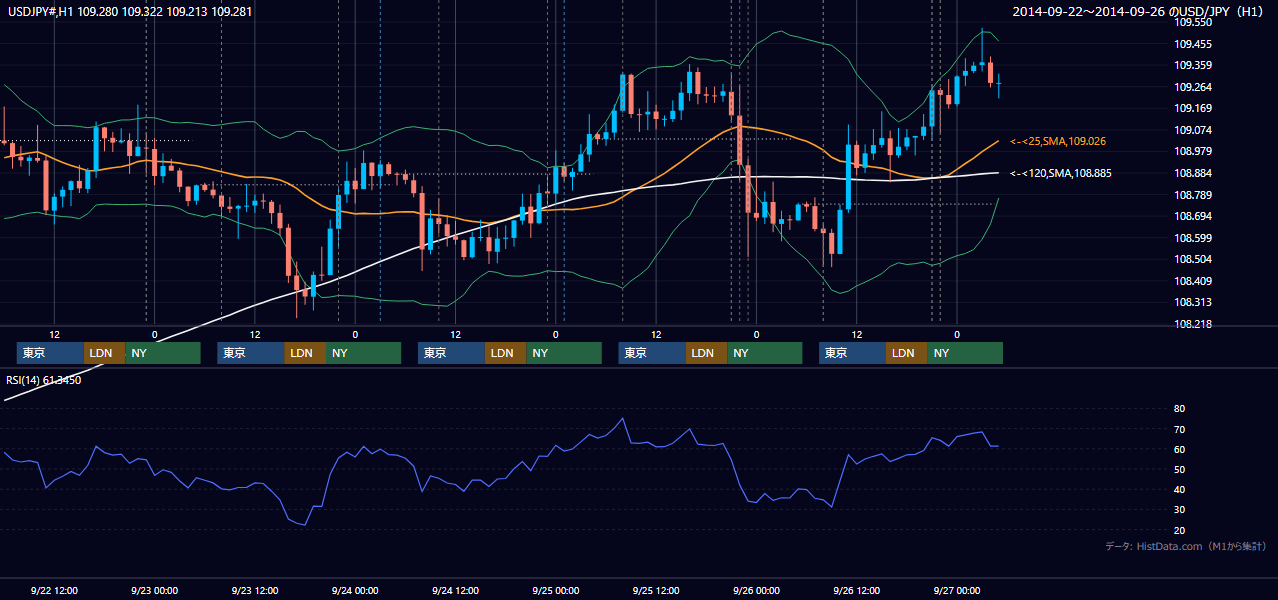This screenshot has height=600, width=1278.
Task: Select the 2014-09-22～2014-09-26 date range heading
Action: [1136, 11]
